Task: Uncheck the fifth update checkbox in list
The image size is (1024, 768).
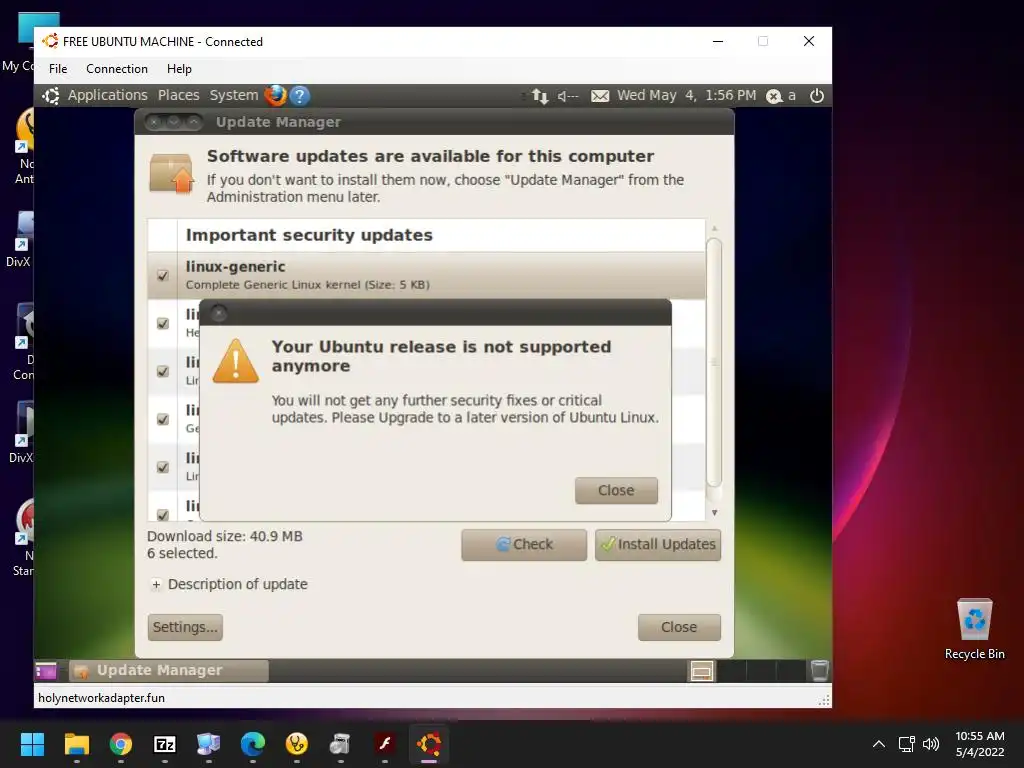Action: (x=163, y=467)
